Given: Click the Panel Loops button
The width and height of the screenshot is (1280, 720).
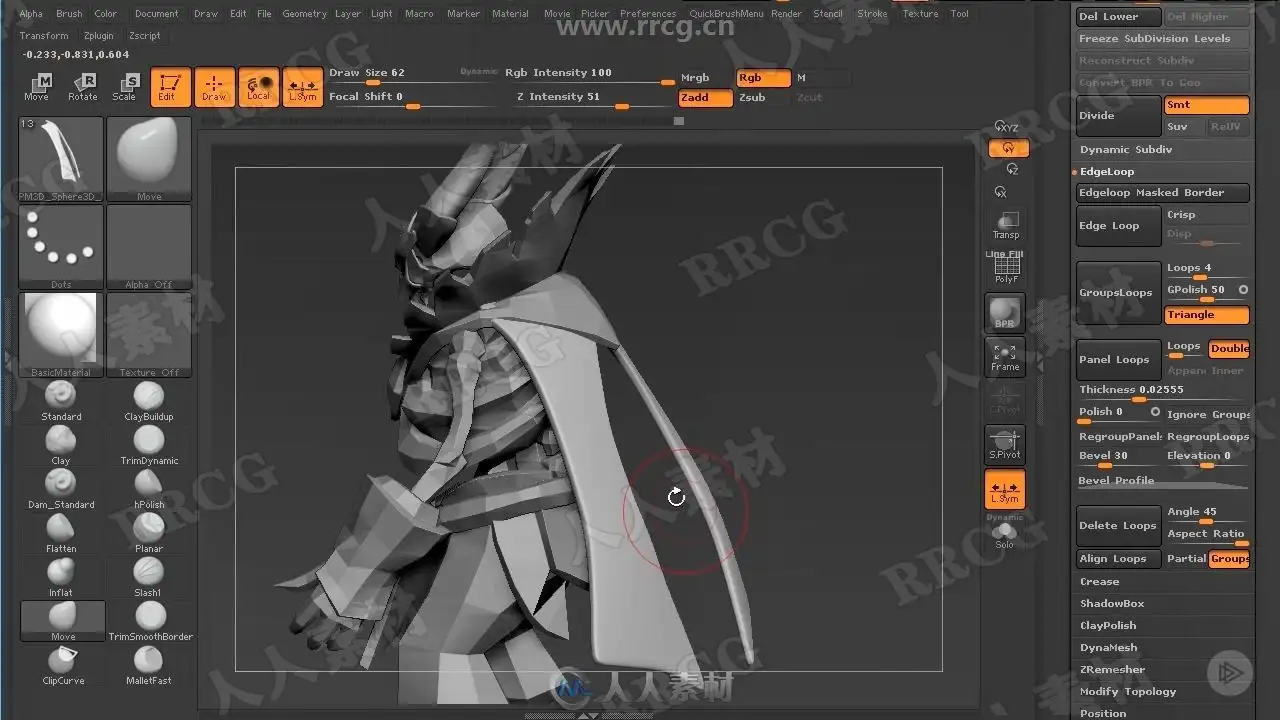Looking at the screenshot, I should (x=1119, y=360).
